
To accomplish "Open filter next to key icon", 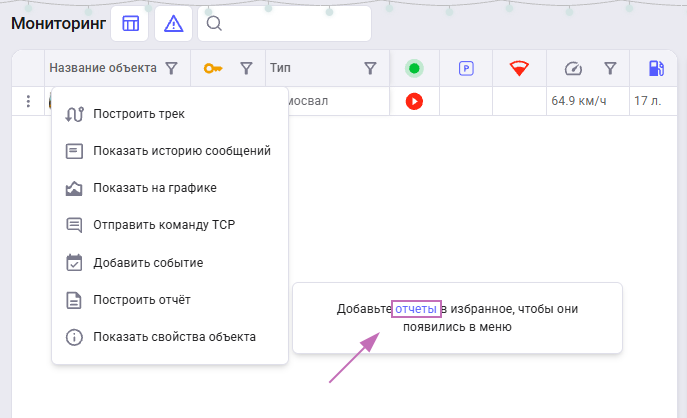I will point(246,68).
